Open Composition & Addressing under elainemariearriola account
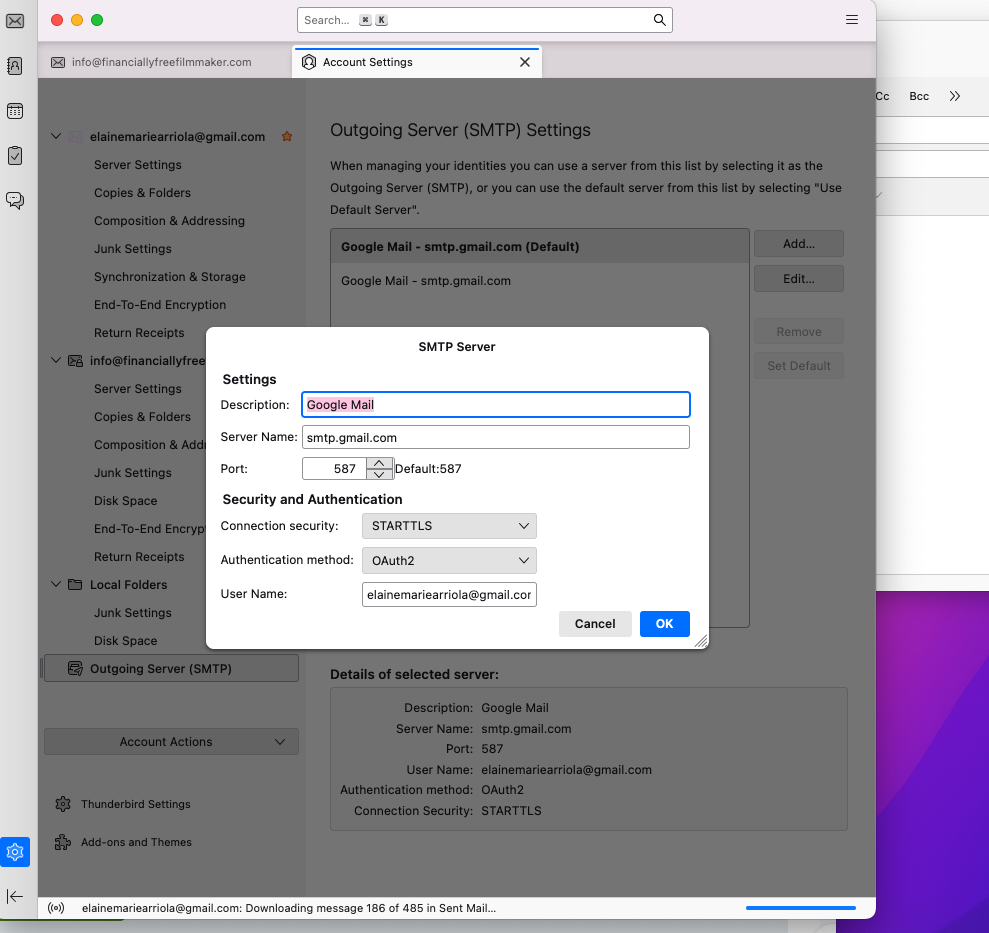The height and width of the screenshot is (933, 989). pyautogui.click(x=169, y=221)
